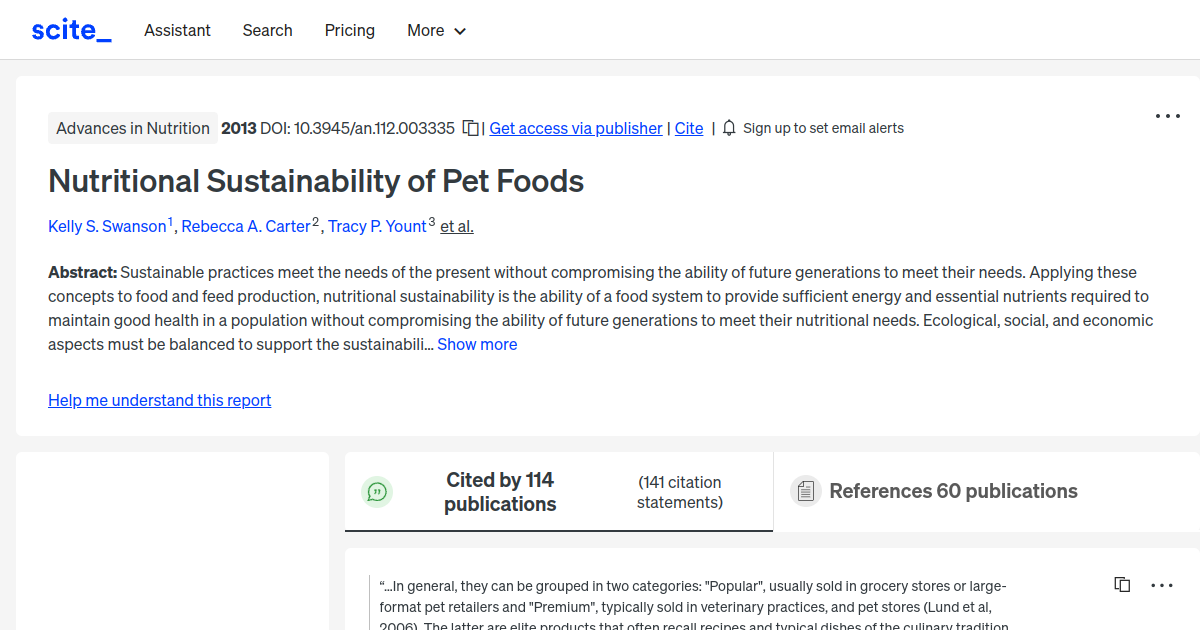Expand the References 60 publications panel
The image size is (1200, 630).
[x=953, y=491]
